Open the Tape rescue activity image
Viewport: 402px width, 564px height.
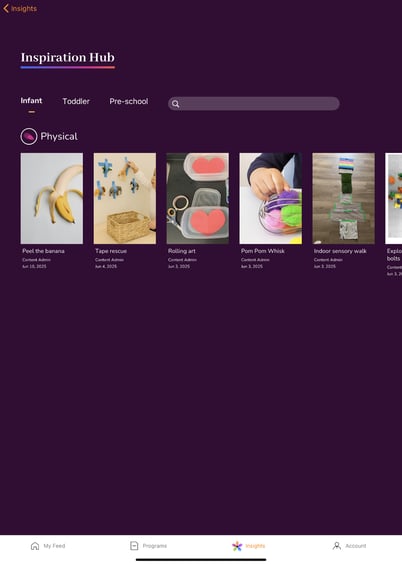coord(125,199)
